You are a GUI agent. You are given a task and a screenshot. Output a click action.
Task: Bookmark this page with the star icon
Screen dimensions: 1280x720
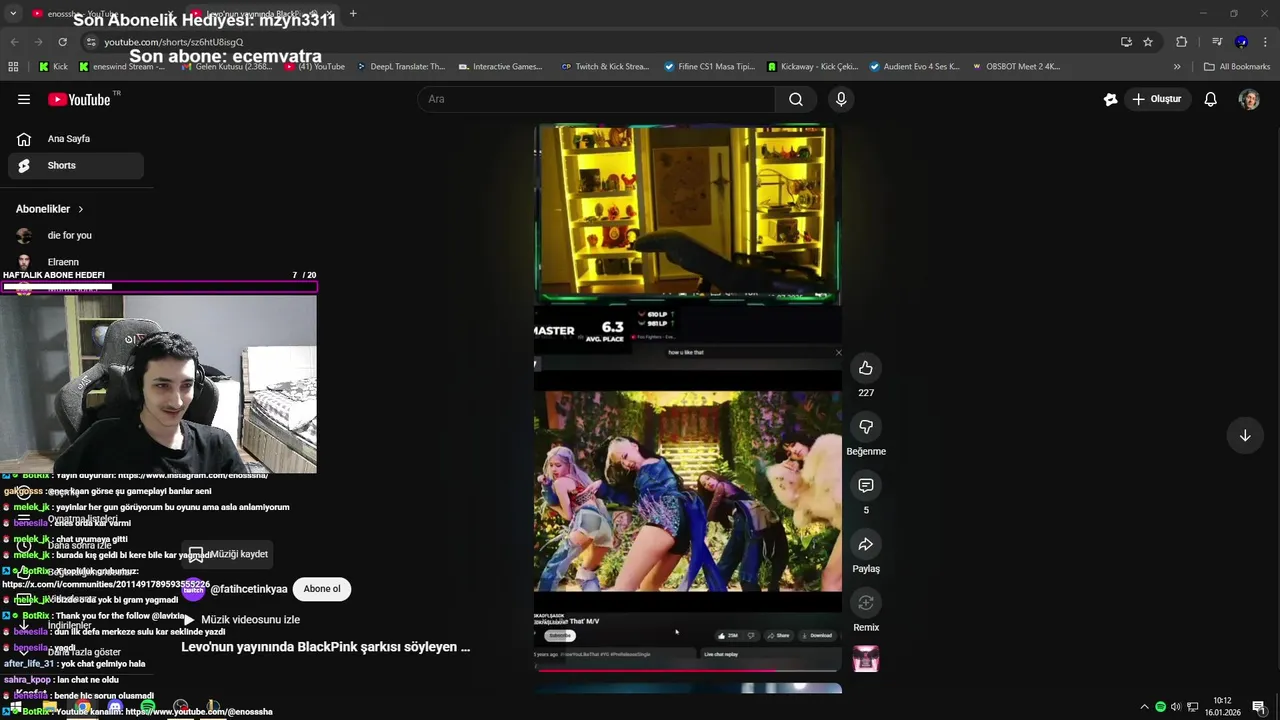pos(1148,42)
